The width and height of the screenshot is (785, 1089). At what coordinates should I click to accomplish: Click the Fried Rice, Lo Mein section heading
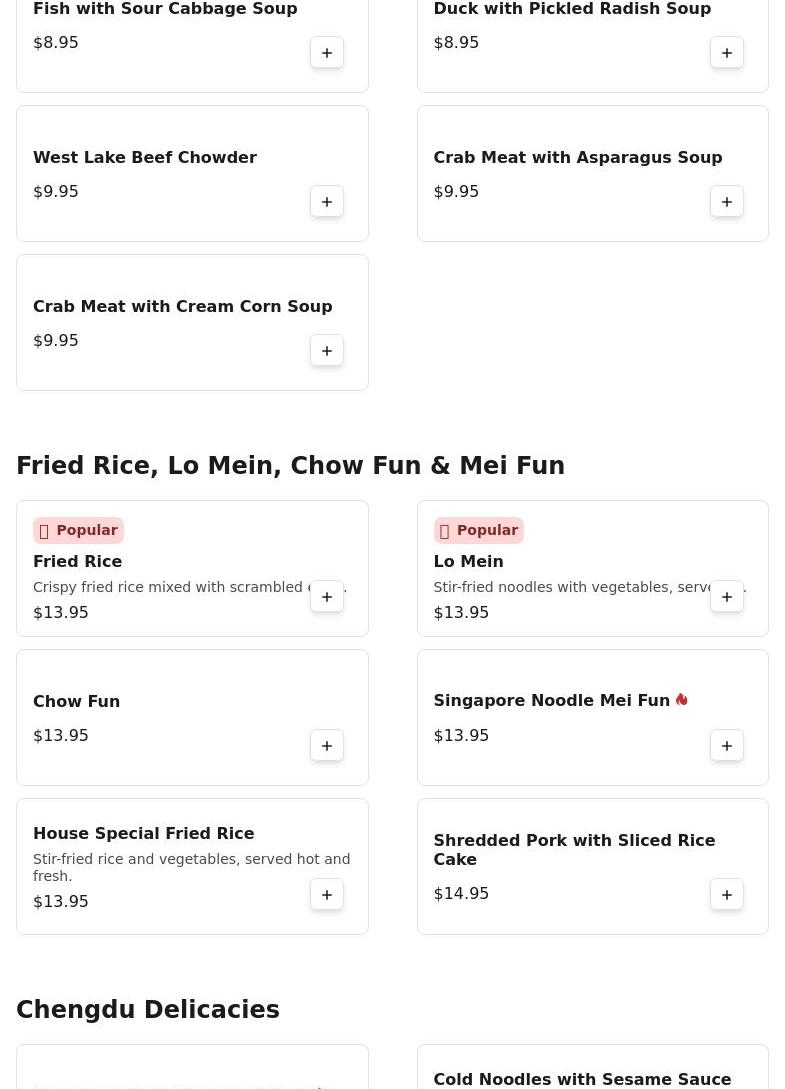tap(290, 466)
